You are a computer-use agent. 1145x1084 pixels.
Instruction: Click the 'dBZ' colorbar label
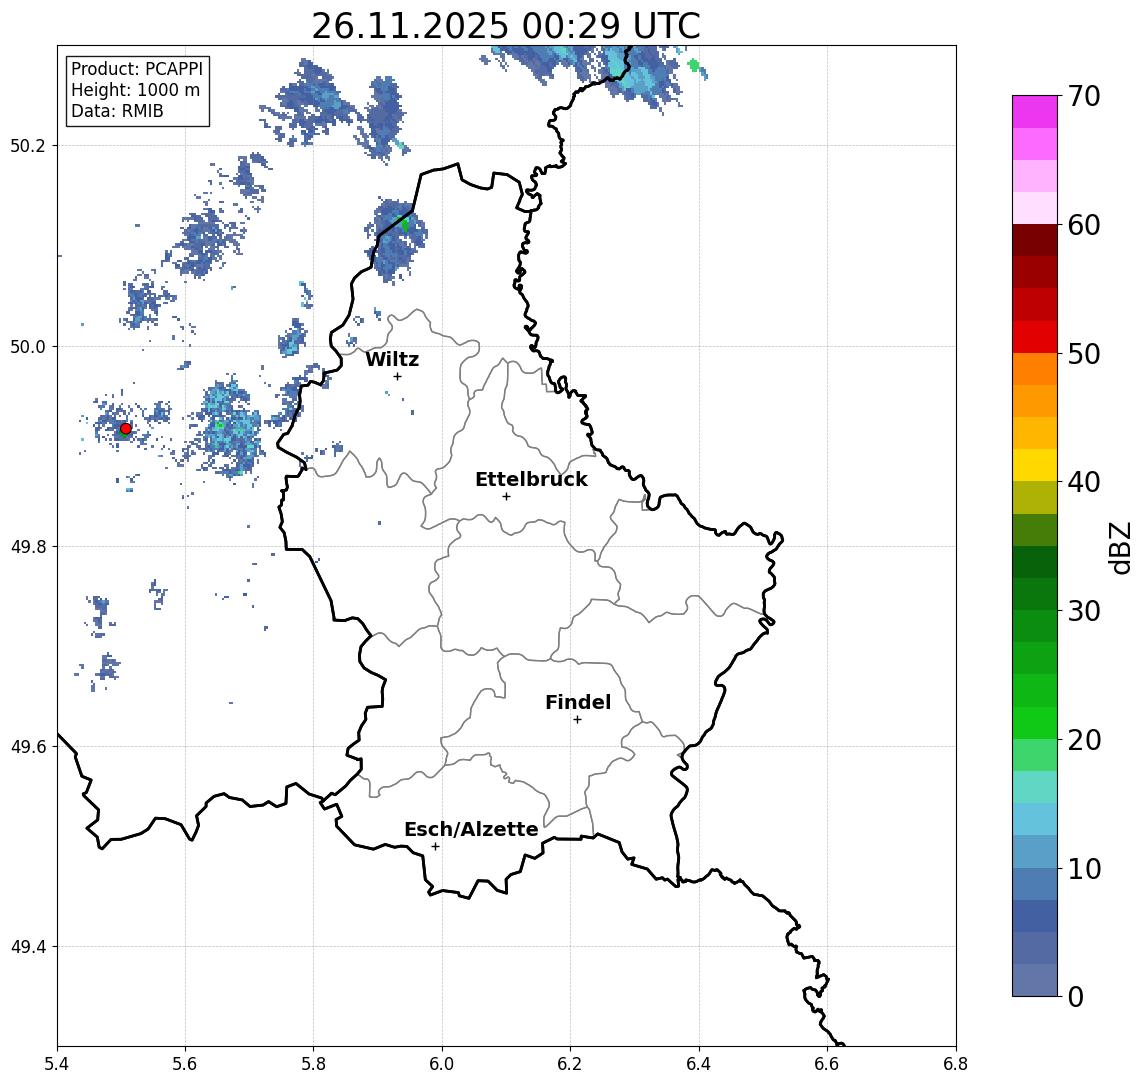pos(1120,548)
